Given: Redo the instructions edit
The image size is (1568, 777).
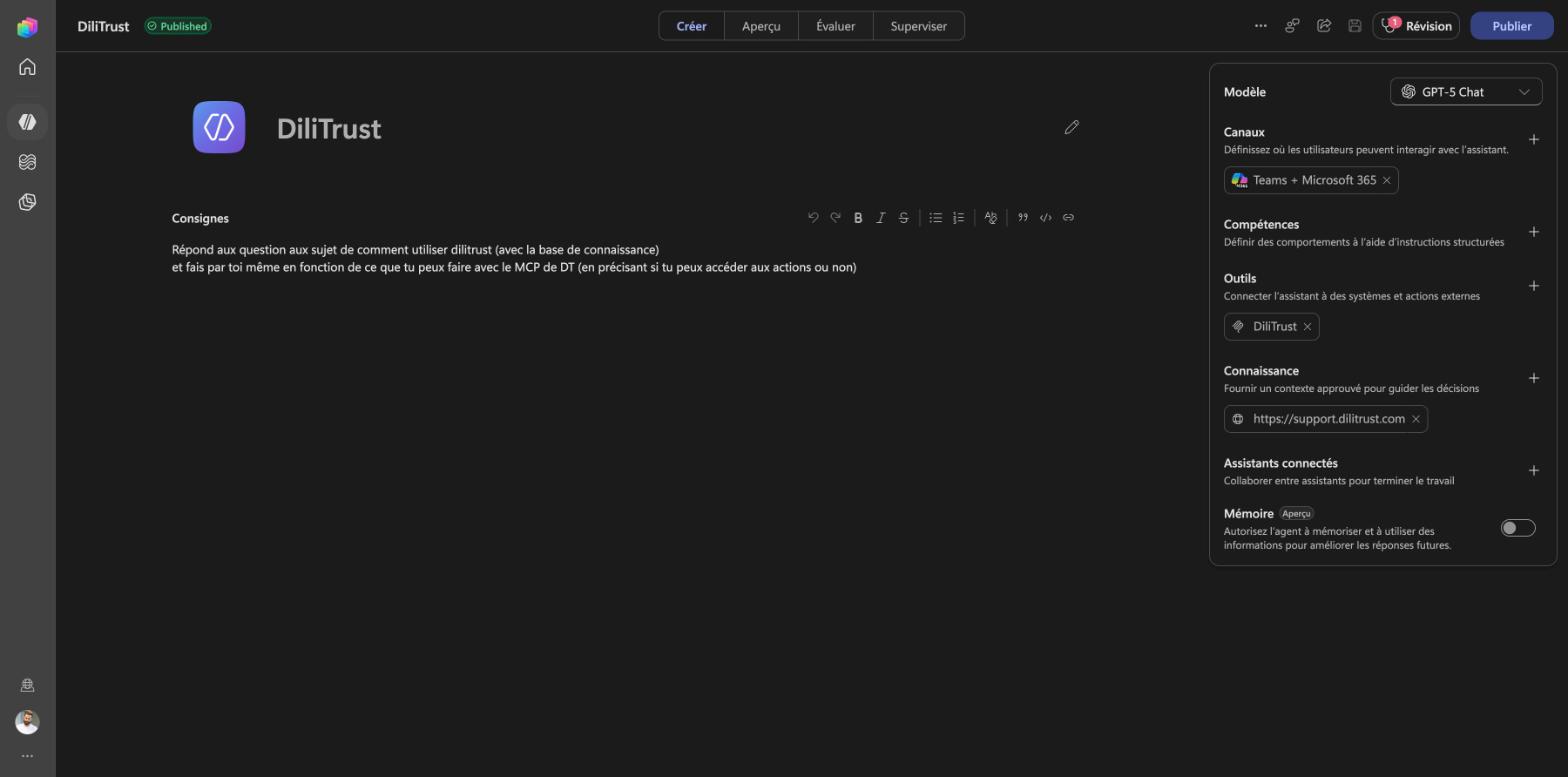Looking at the screenshot, I should pyautogui.click(x=836, y=218).
